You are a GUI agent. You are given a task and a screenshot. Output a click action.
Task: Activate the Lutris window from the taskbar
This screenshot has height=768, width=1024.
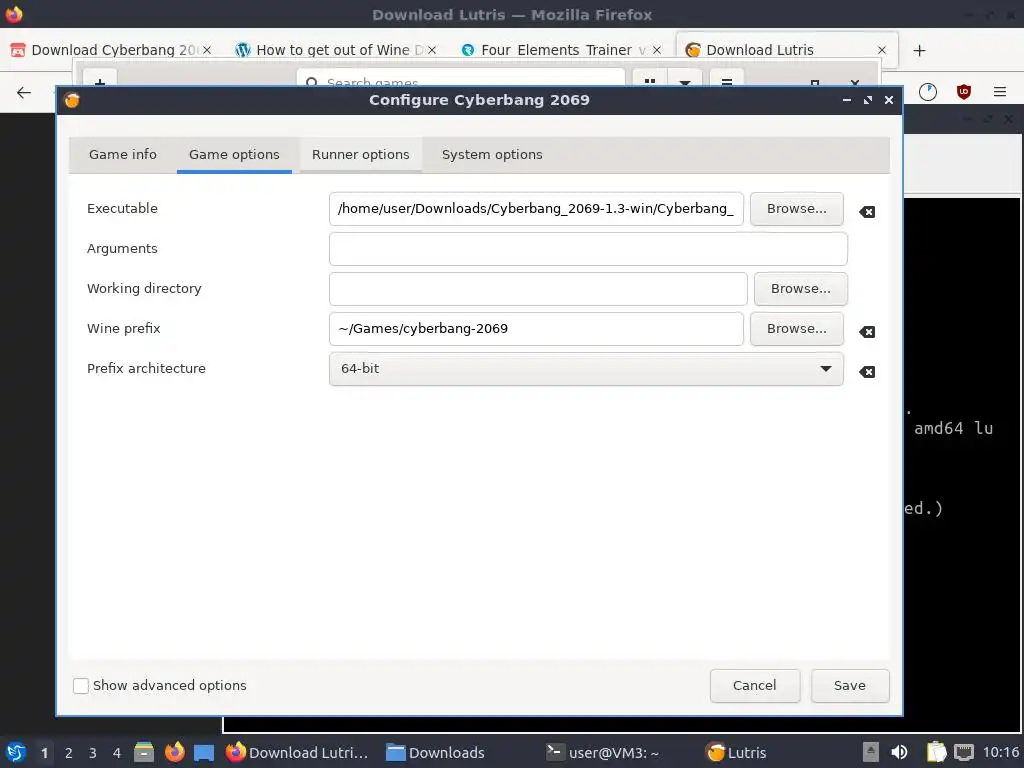pos(737,752)
